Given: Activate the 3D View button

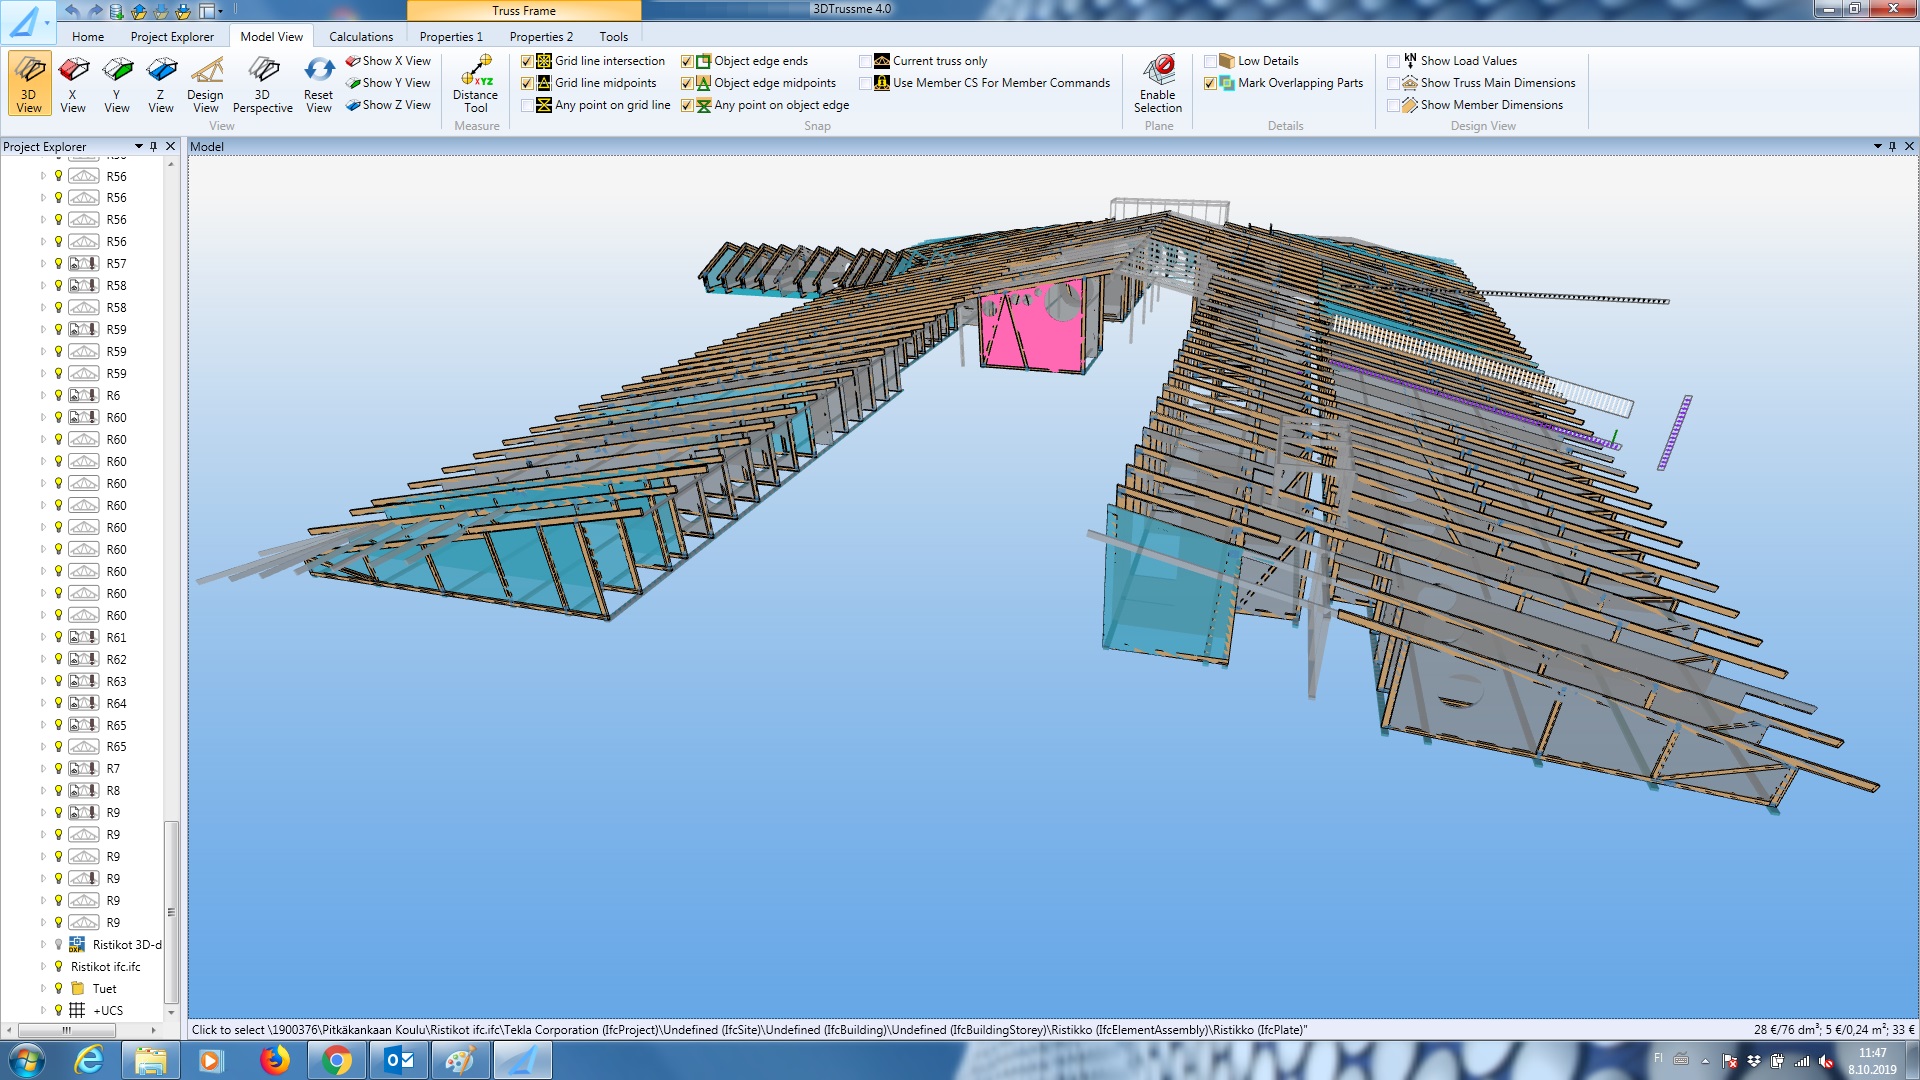Looking at the screenshot, I should (x=29, y=83).
